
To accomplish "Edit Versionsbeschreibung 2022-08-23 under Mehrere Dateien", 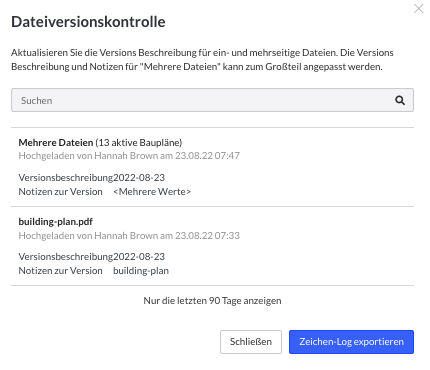I will [139, 178].
